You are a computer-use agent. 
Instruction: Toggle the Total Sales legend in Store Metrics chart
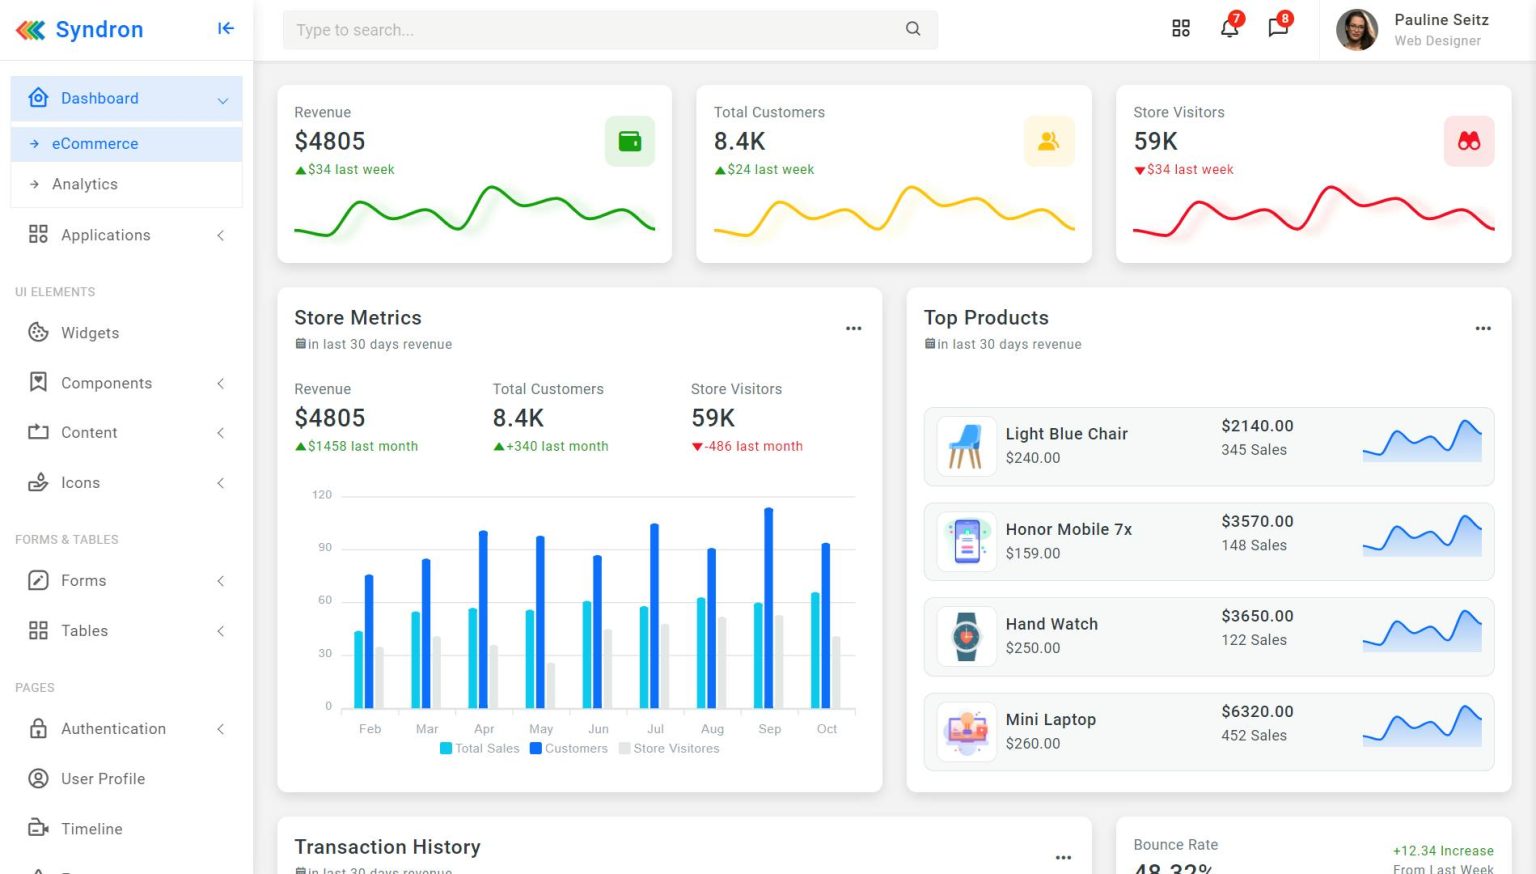tap(479, 748)
